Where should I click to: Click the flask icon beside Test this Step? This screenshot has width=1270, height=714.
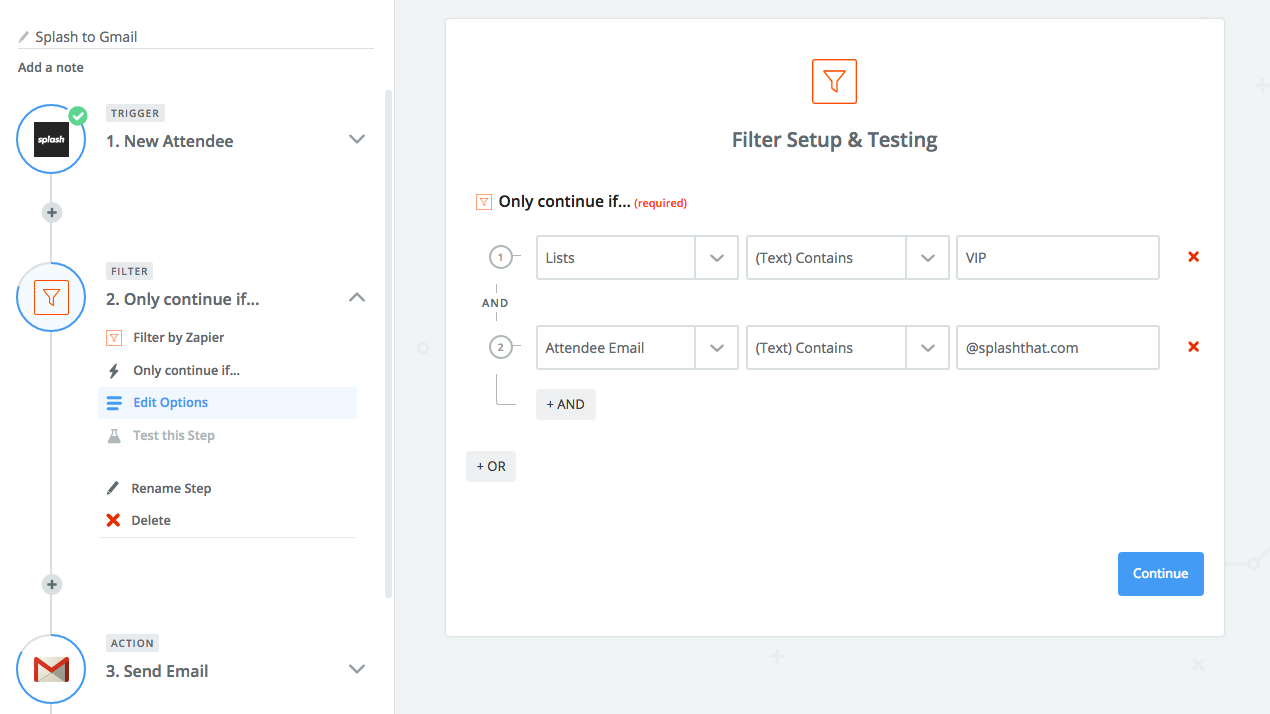point(114,435)
